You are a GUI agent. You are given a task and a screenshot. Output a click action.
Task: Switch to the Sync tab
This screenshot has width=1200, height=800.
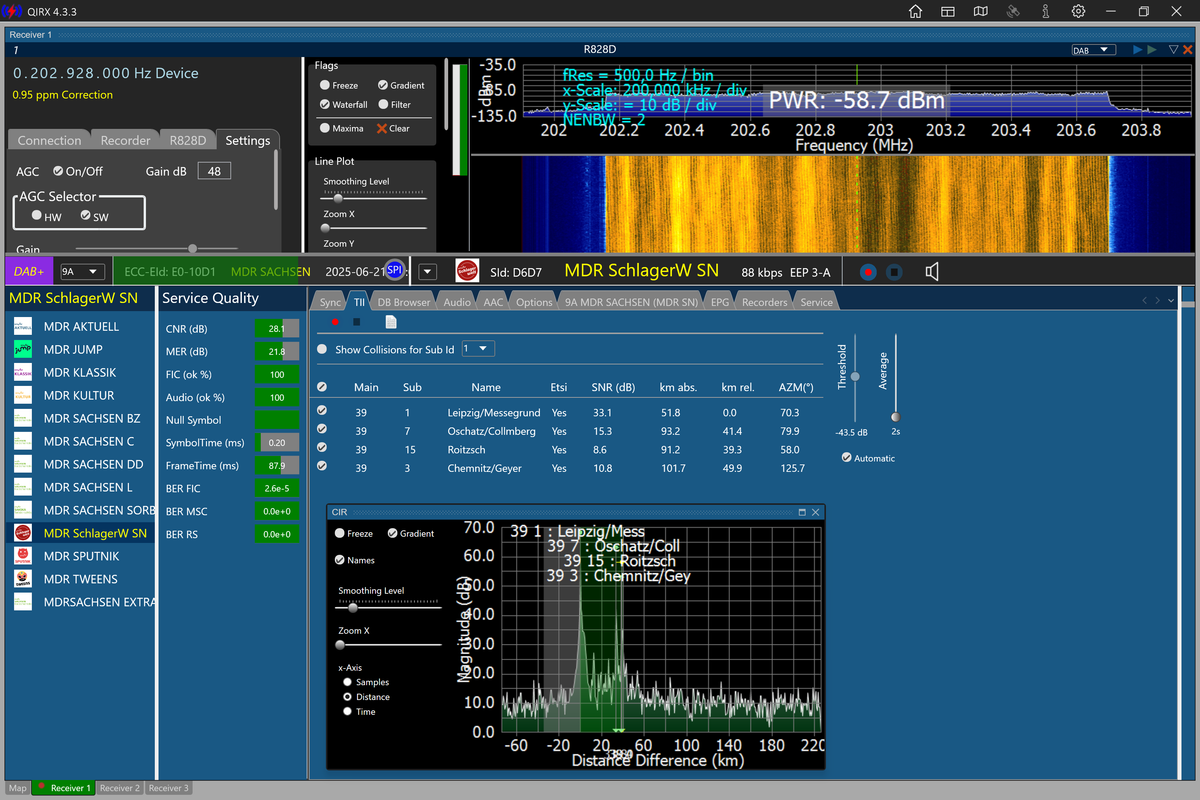[330, 302]
